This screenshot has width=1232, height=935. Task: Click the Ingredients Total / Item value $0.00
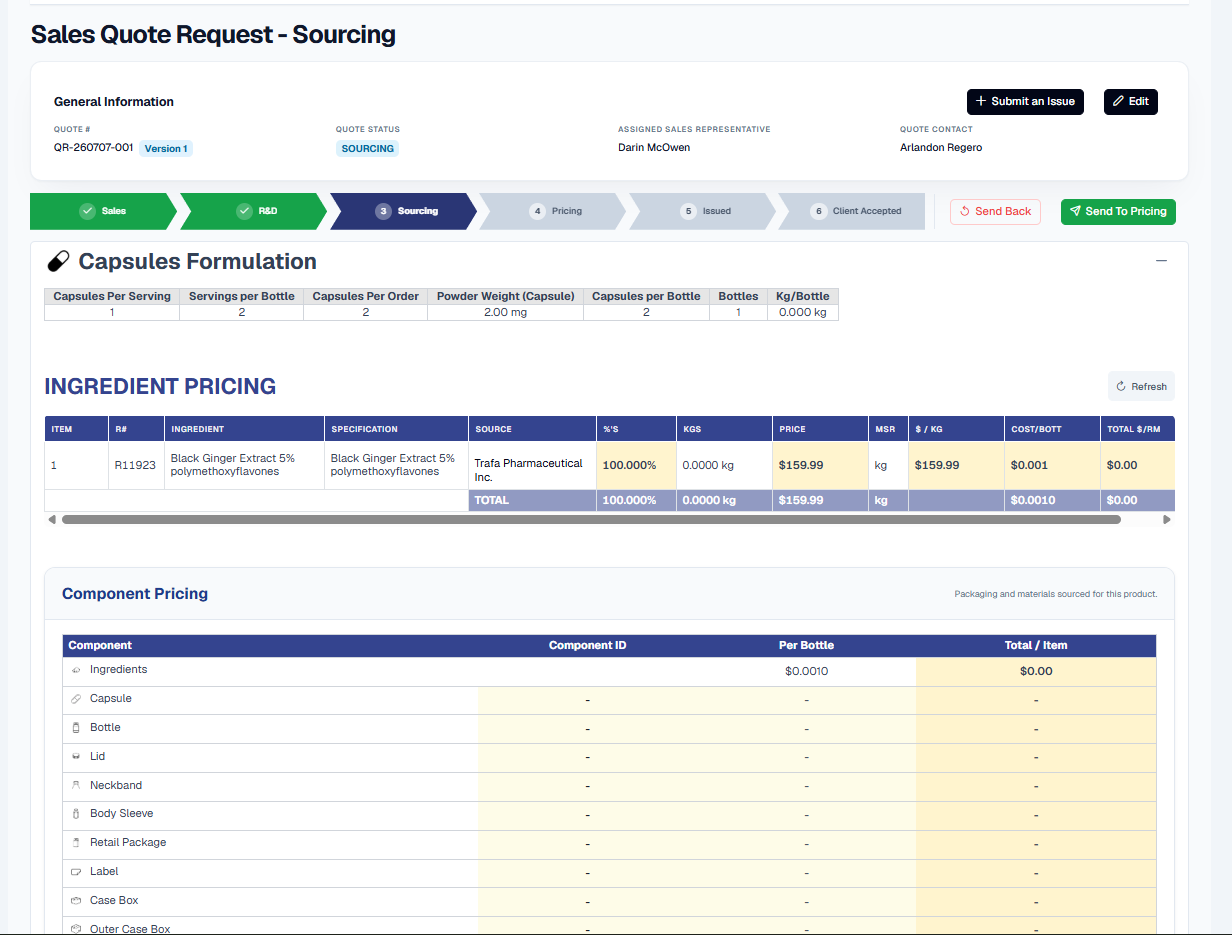pos(1036,671)
